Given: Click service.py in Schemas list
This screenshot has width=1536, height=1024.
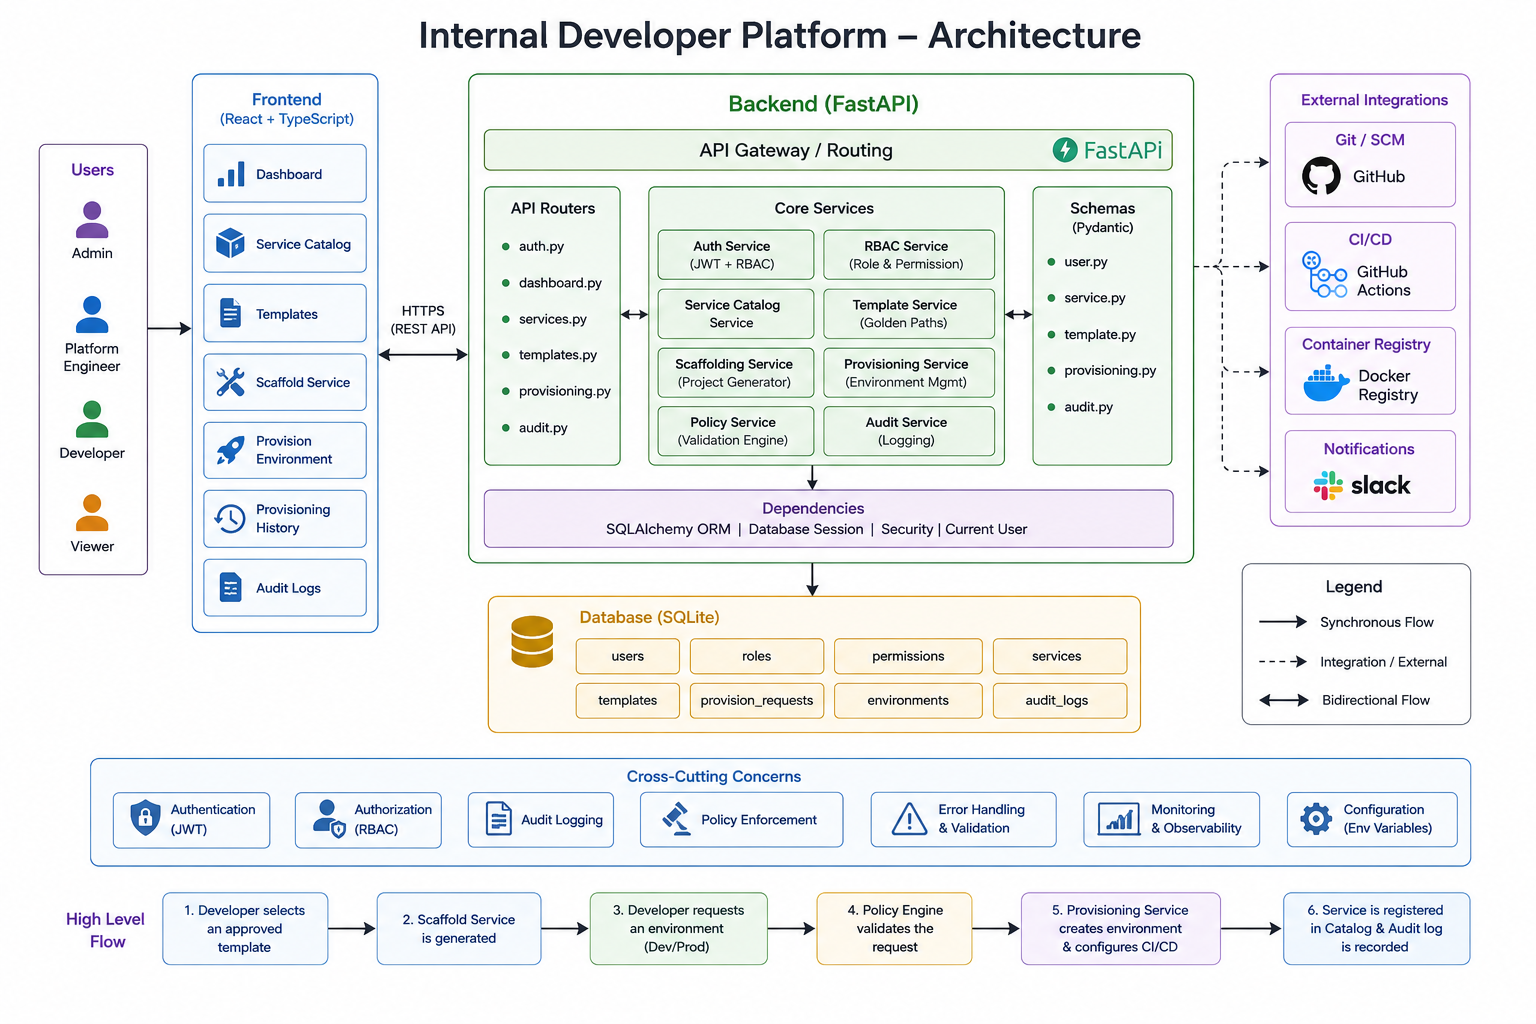Looking at the screenshot, I should 1095,298.
